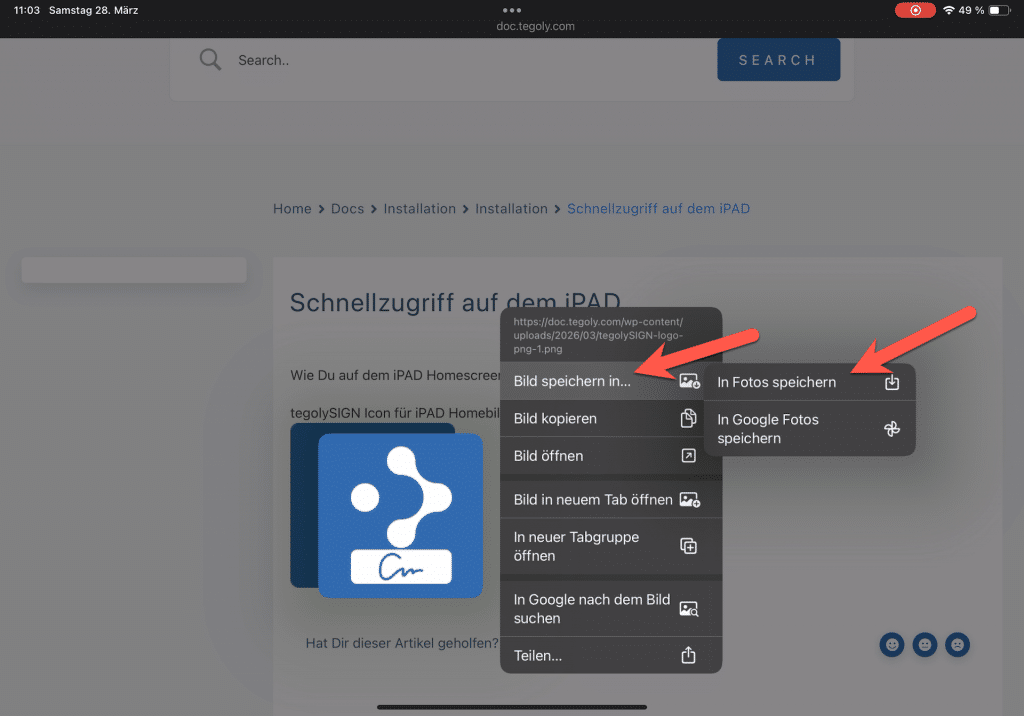This screenshot has height=716, width=1024.
Task: Tap the three-dot multitasking indicator at top
Action: [512, 10]
